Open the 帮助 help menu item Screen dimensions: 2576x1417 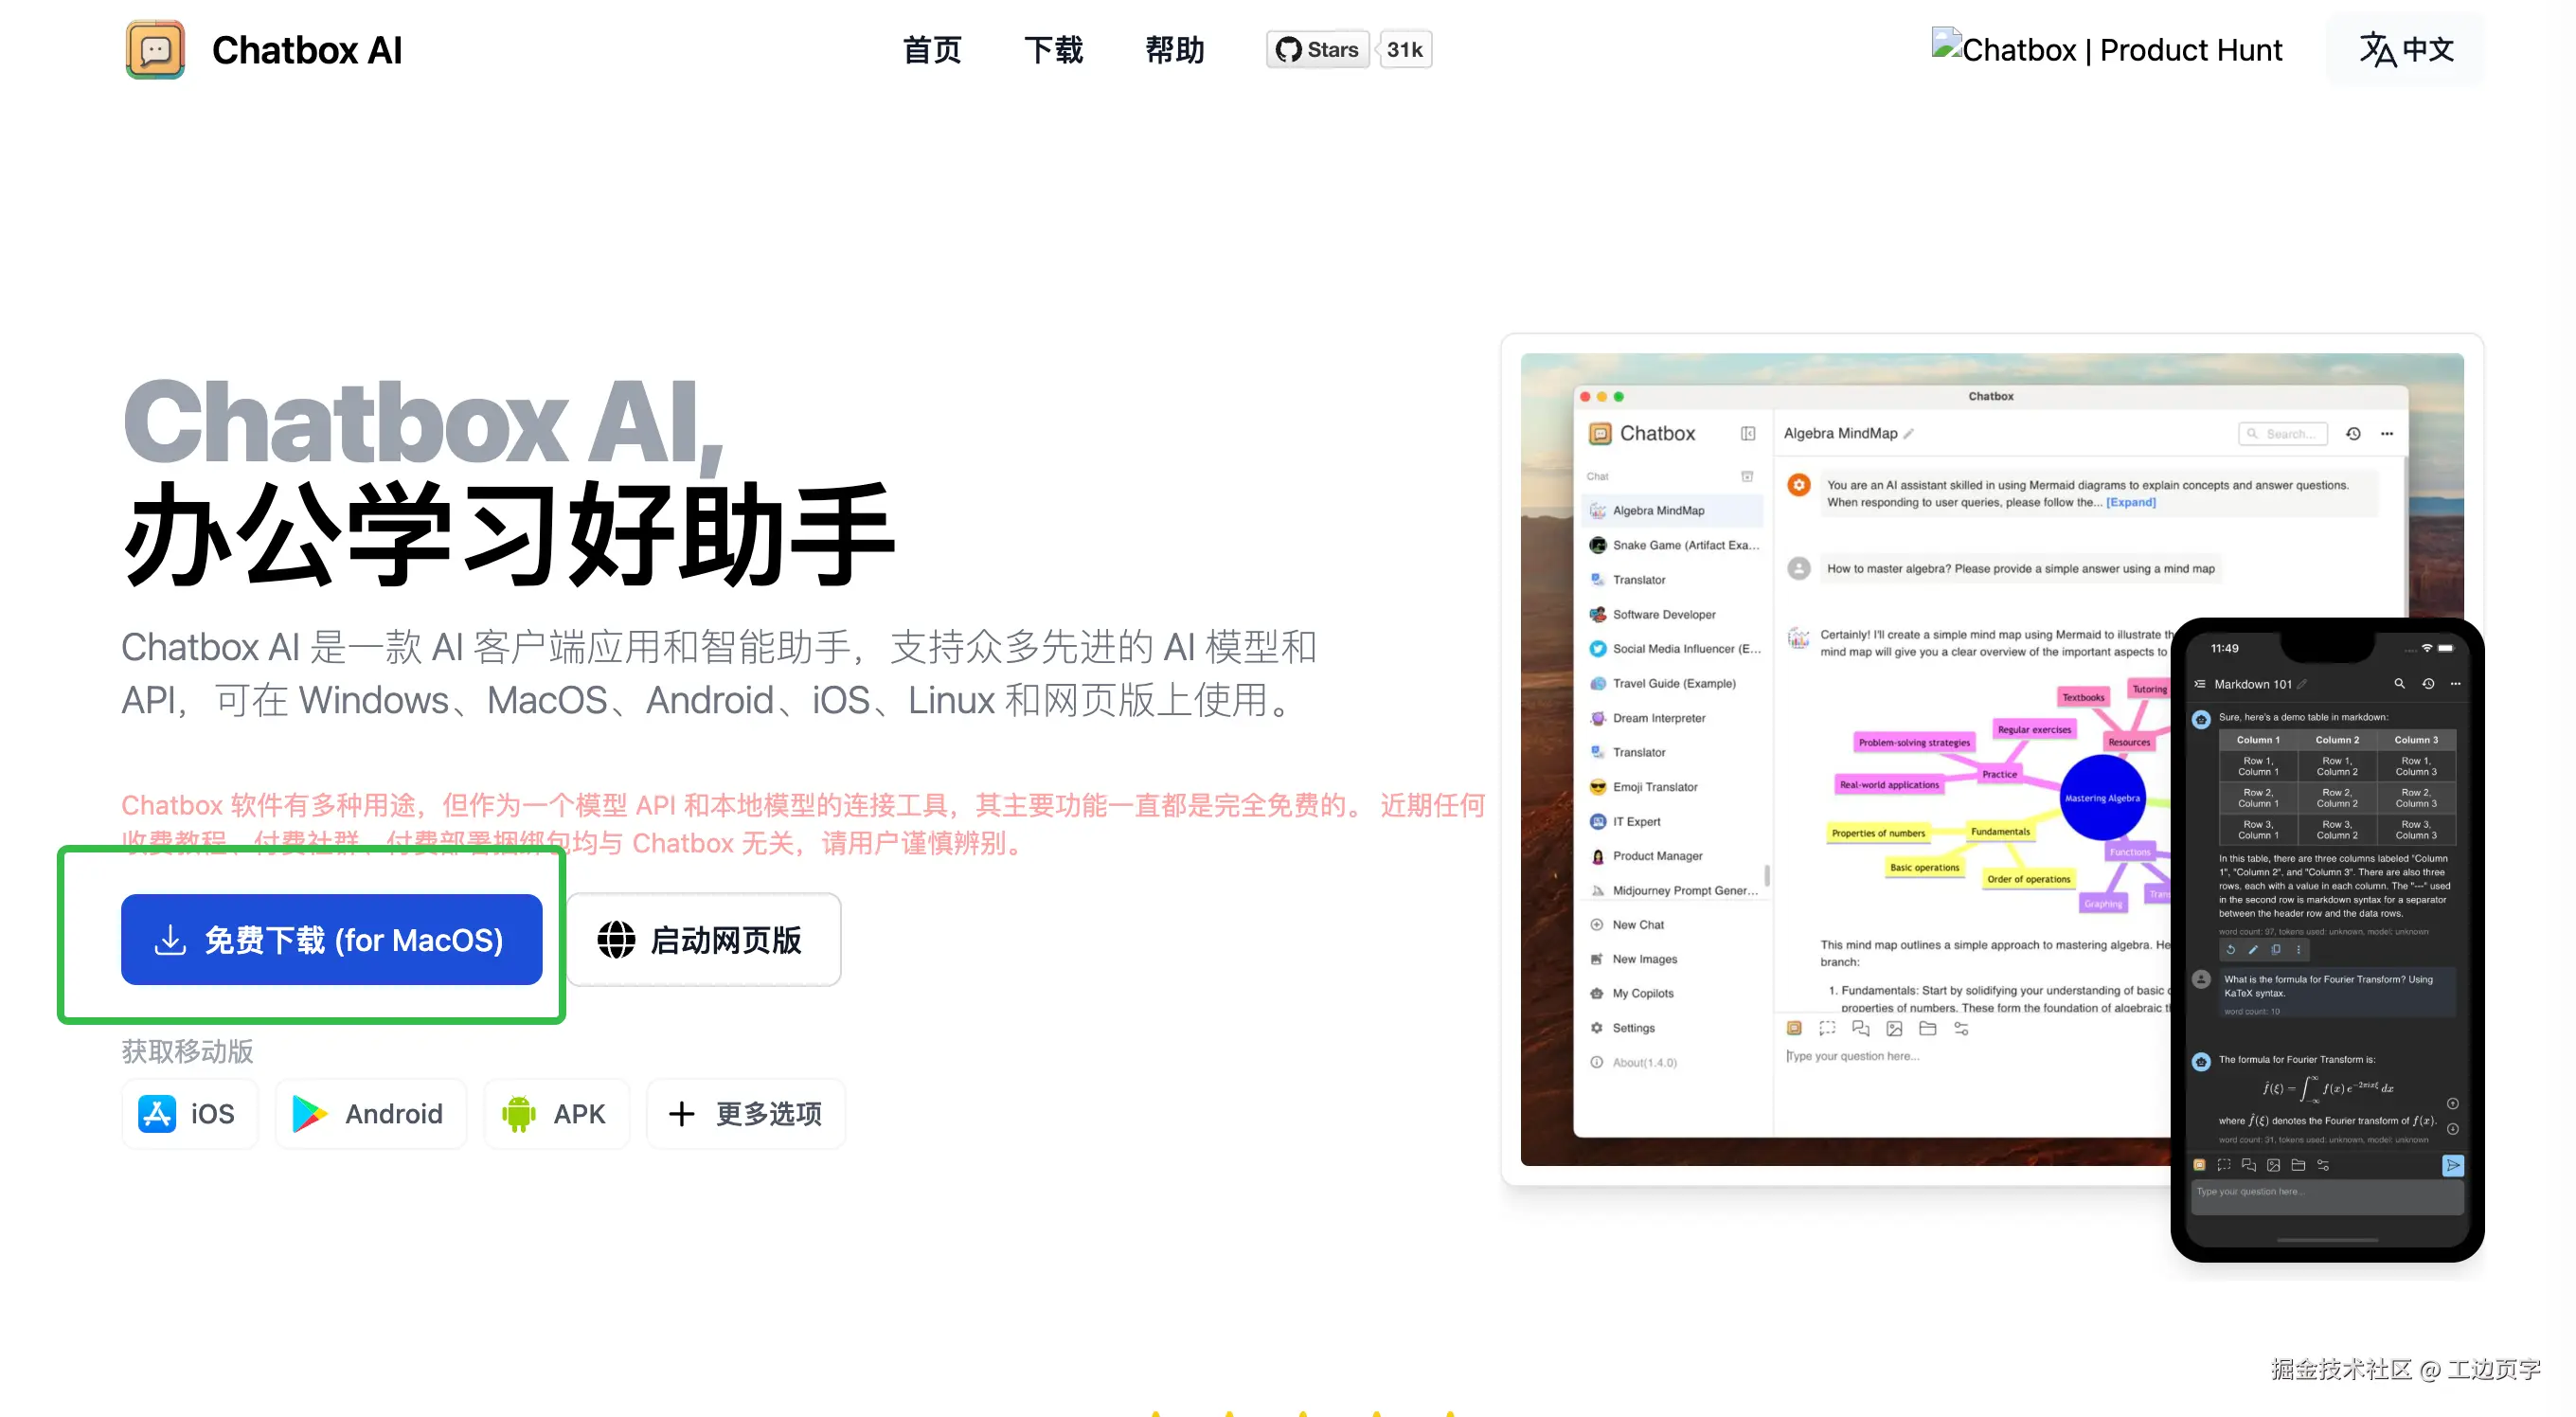1174,50
